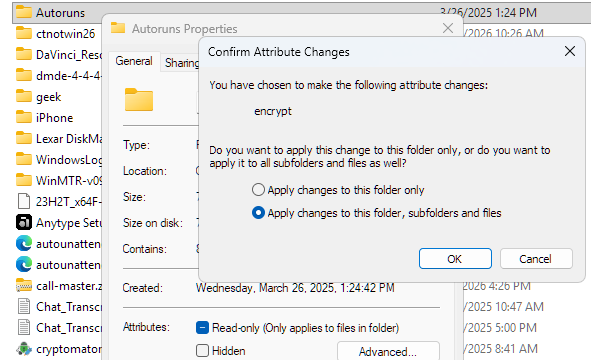Click the large folder icon in Properties dialog
Viewport: 591px width, 360px height.
(x=139, y=100)
